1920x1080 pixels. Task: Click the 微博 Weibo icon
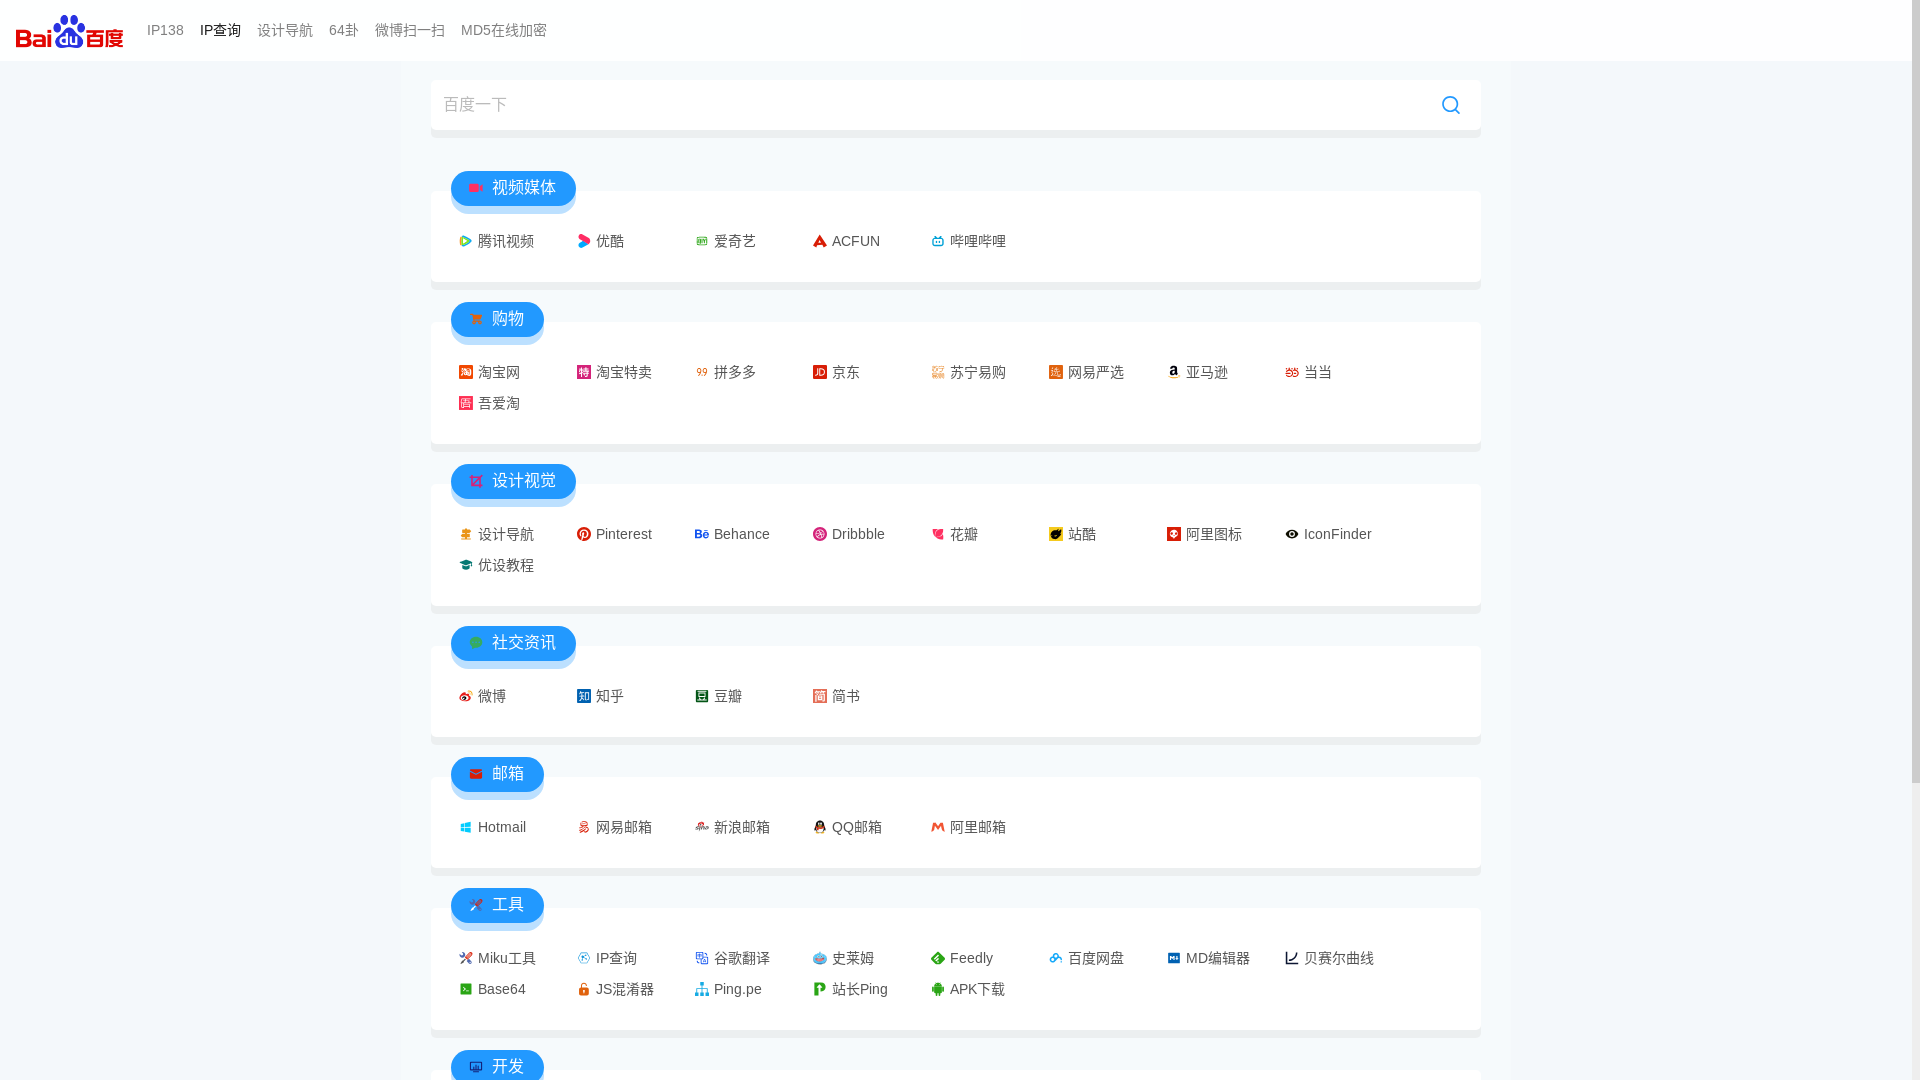coord(466,696)
